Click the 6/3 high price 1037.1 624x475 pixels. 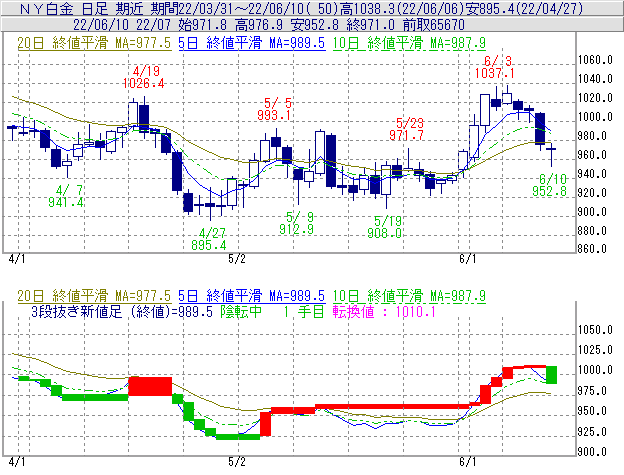(495, 73)
